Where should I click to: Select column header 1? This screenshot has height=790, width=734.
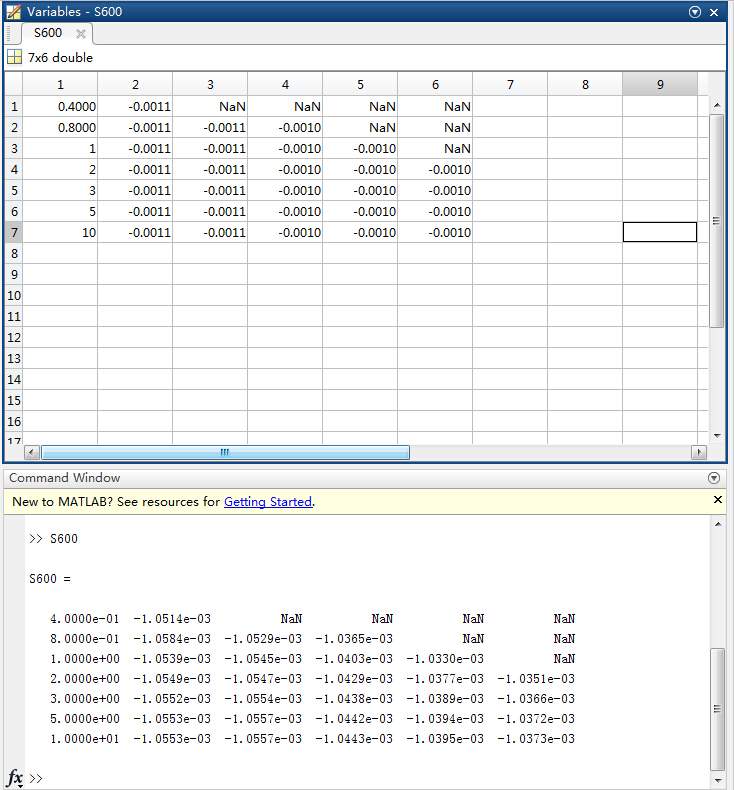[x=60, y=85]
